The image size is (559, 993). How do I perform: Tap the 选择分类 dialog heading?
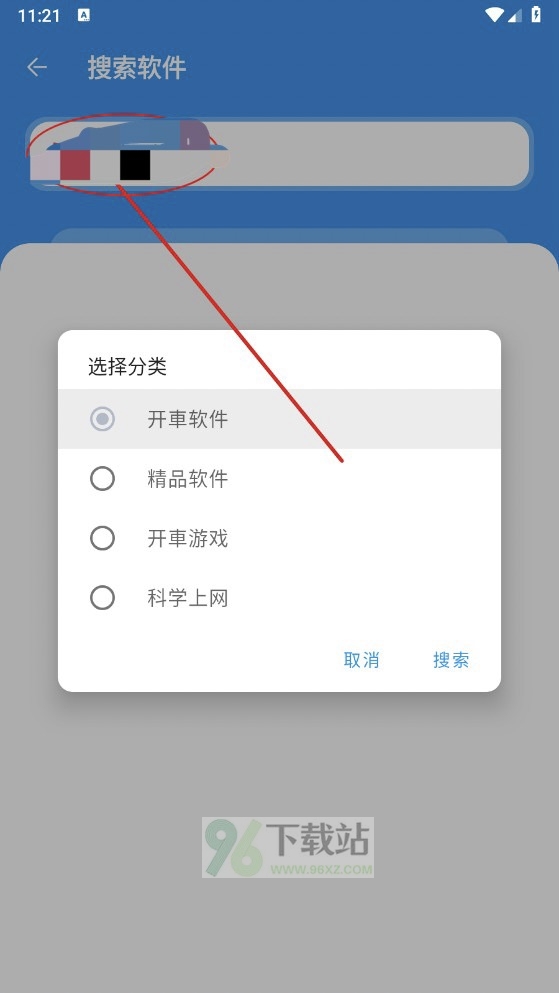point(127,367)
